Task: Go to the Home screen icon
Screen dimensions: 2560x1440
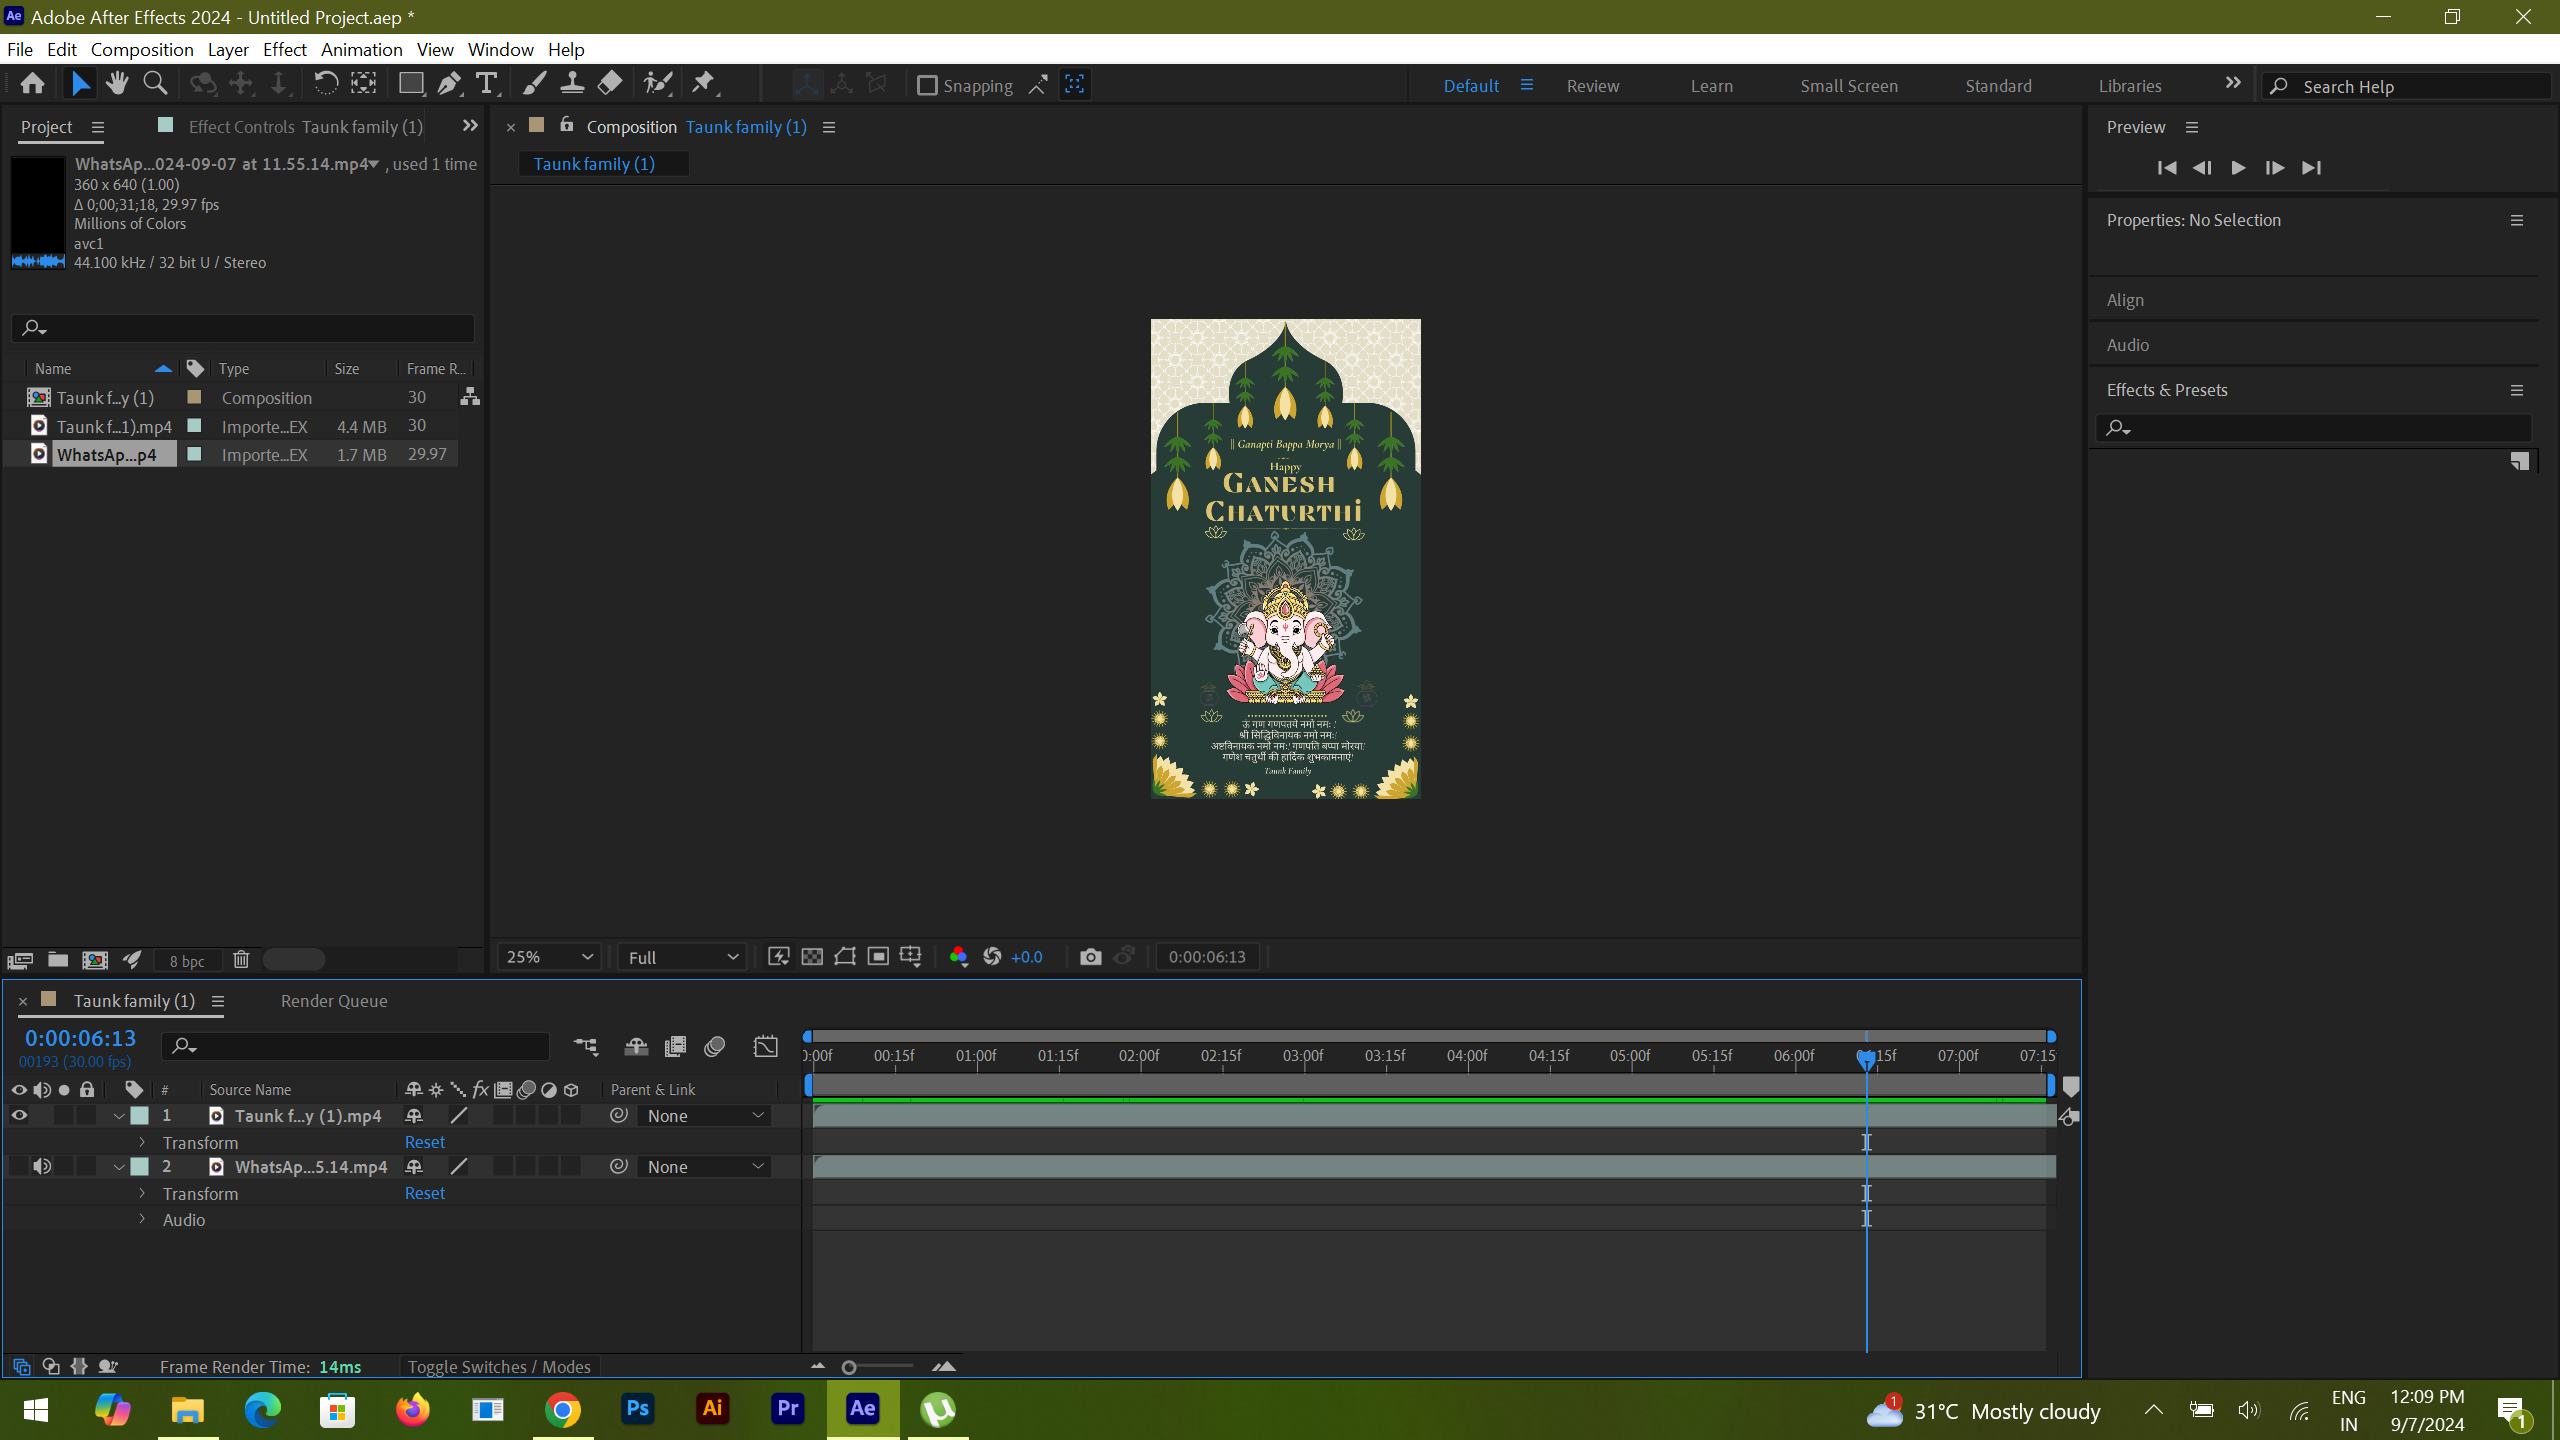Action: click(x=32, y=84)
